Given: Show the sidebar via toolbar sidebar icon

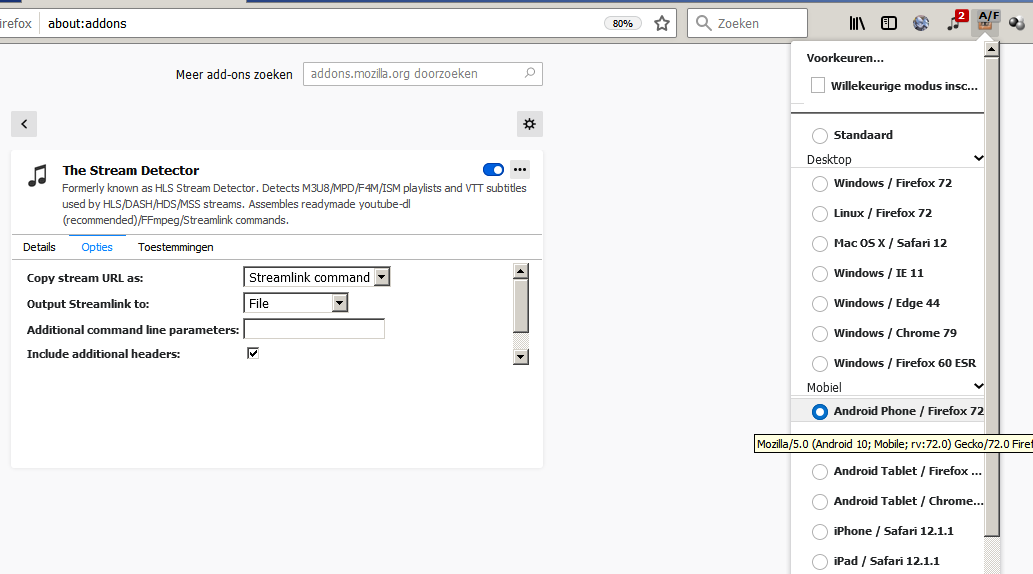Looking at the screenshot, I should (889, 24).
